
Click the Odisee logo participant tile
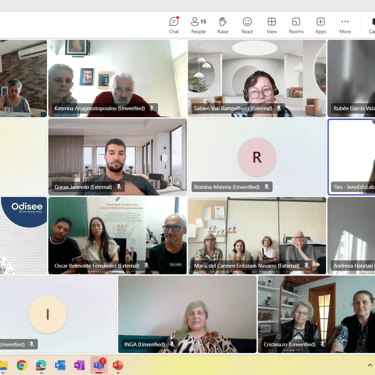pyautogui.click(x=23, y=236)
